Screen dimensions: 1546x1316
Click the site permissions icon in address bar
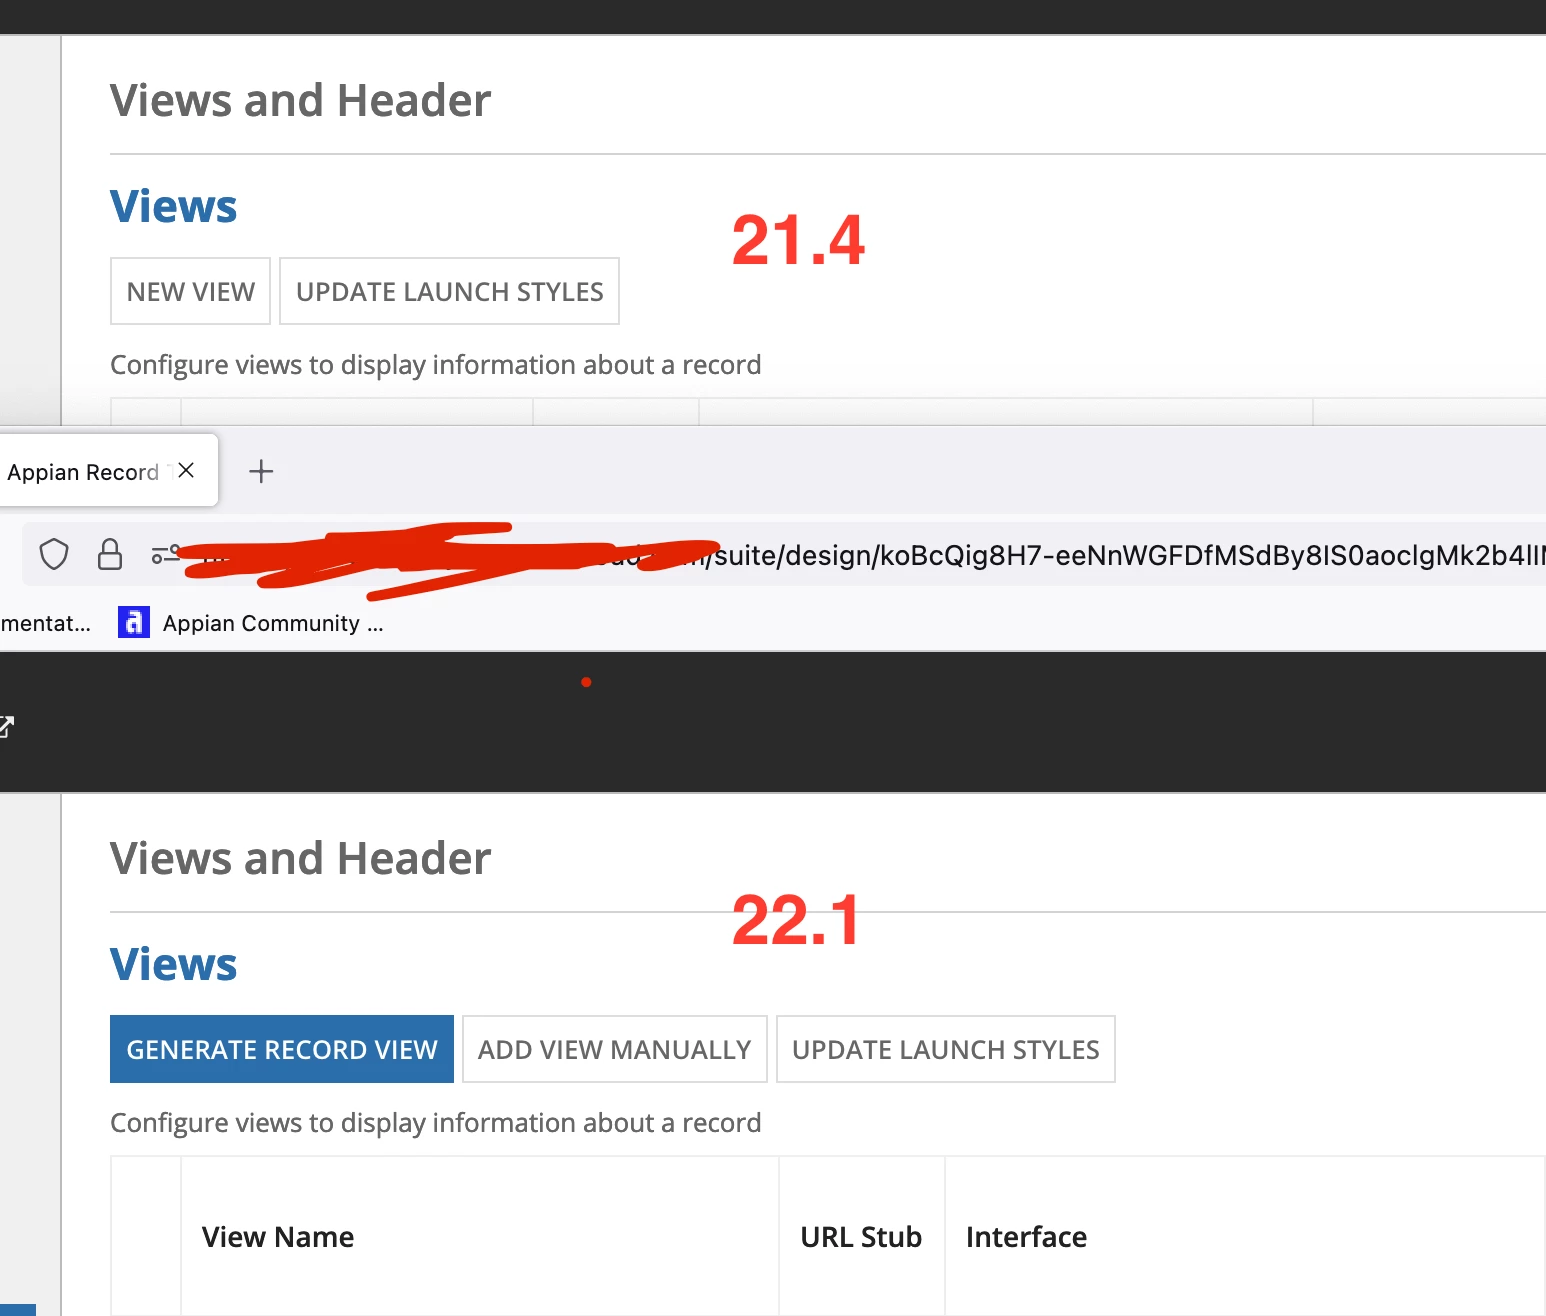(166, 554)
